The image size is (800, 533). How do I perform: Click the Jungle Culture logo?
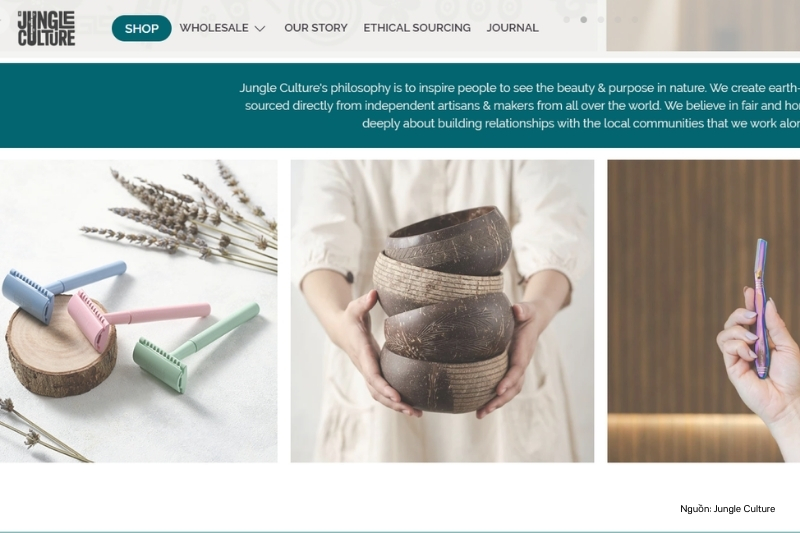[x=46, y=29]
